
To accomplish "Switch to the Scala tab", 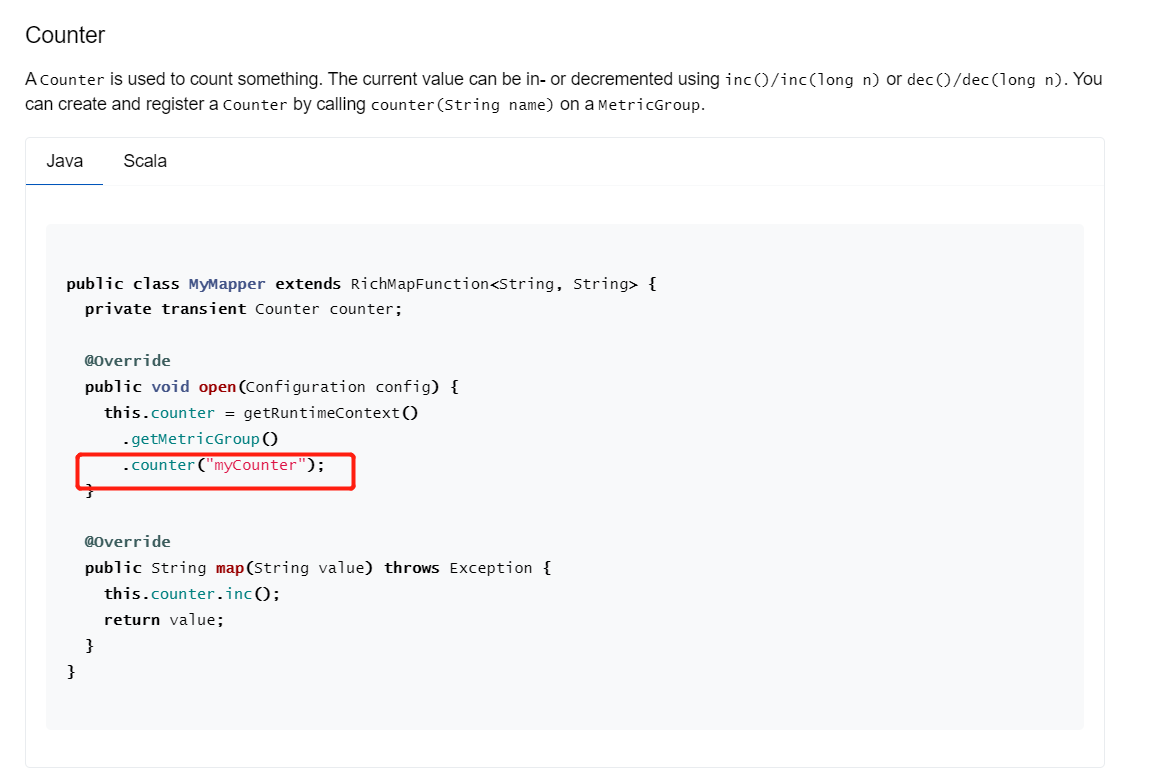I will tap(145, 161).
